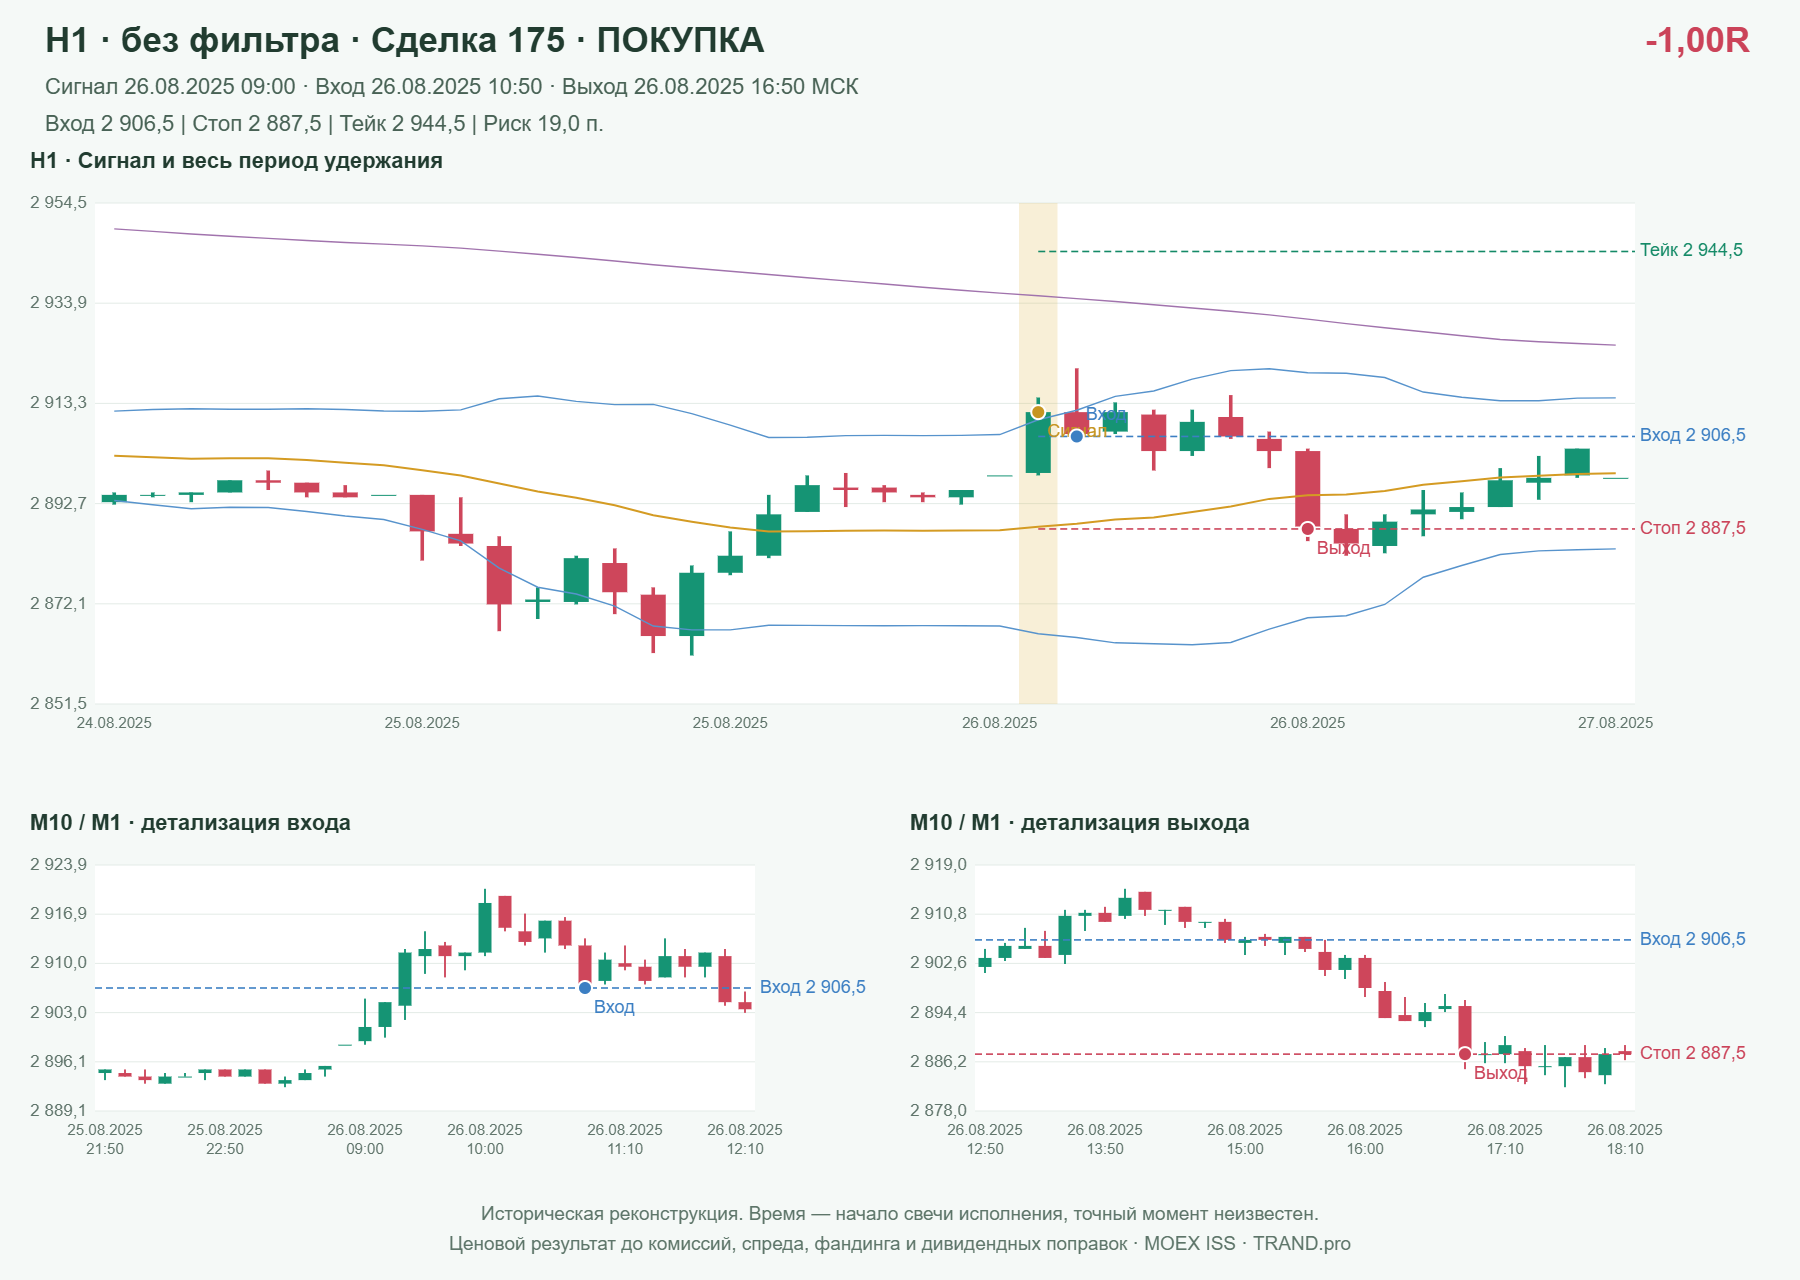Click the 2 923,9 axis value in entry chart
Image resolution: width=1800 pixels, height=1280 pixels.
coord(59,865)
